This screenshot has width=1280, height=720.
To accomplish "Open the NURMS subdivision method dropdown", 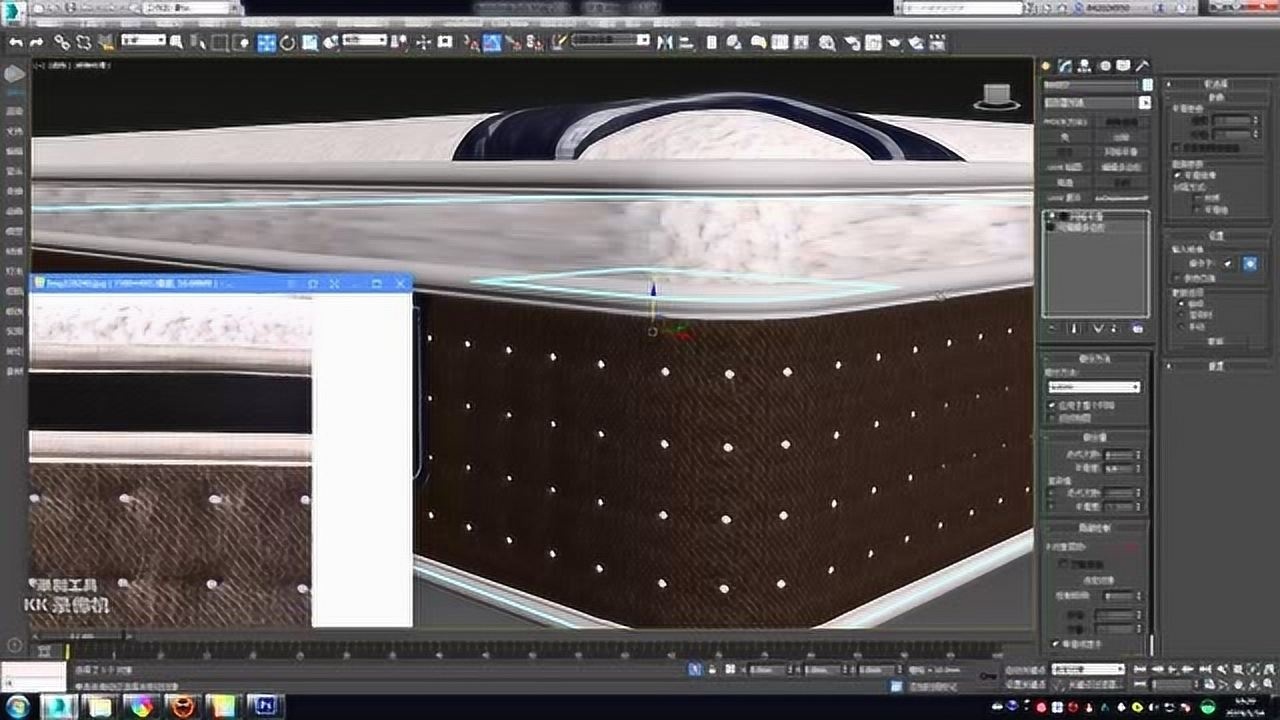I will point(1094,387).
